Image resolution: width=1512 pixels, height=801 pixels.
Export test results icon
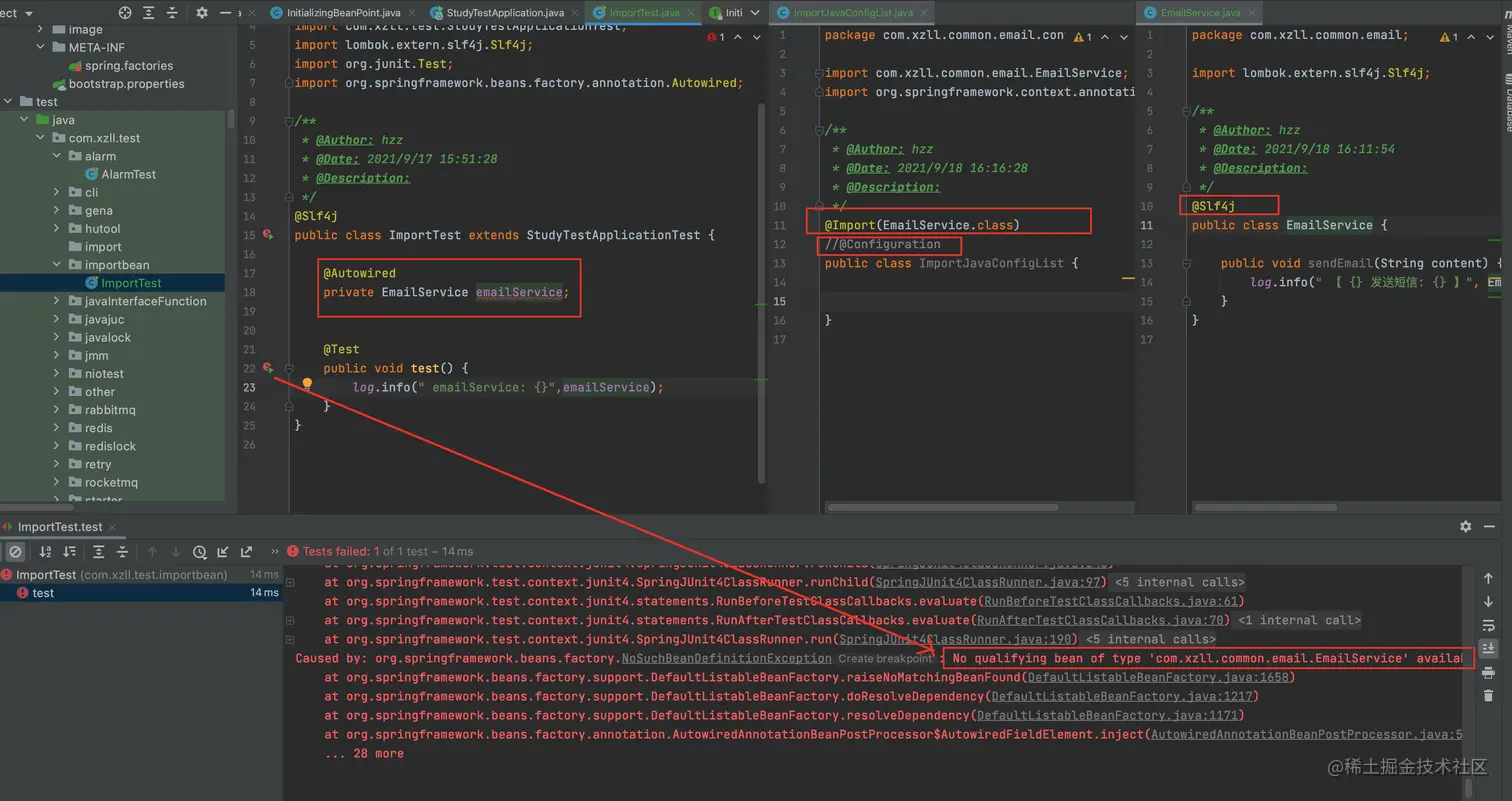(245, 552)
